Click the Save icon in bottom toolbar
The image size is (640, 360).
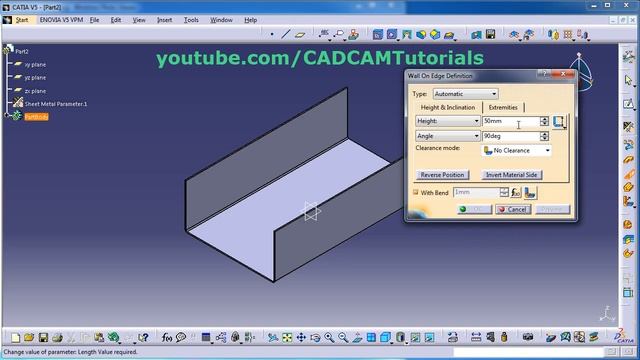coord(43,338)
